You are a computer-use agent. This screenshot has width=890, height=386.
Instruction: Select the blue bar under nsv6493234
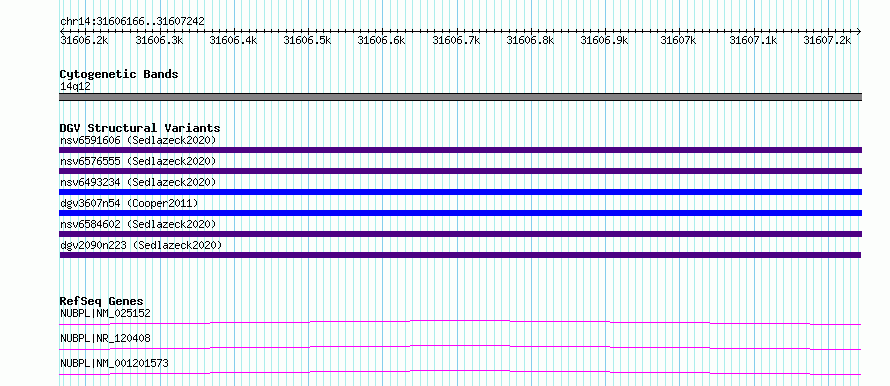coord(460,192)
